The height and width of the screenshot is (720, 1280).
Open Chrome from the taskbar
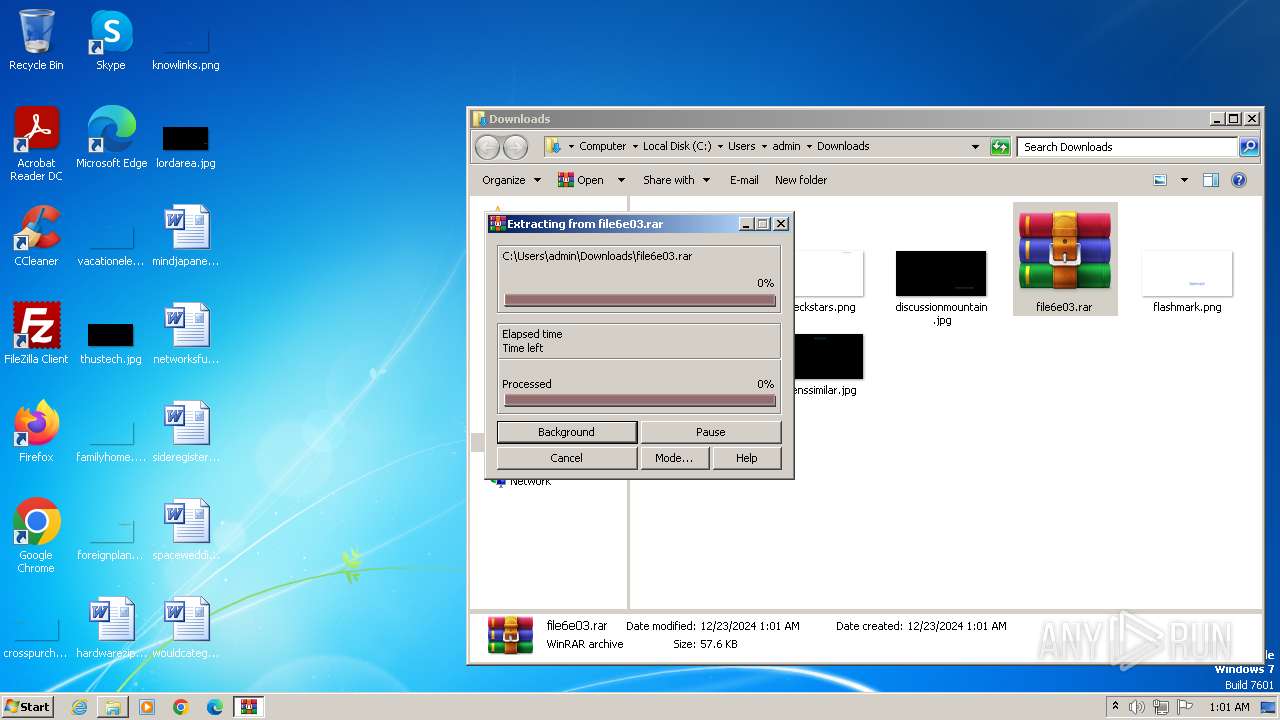click(181, 707)
